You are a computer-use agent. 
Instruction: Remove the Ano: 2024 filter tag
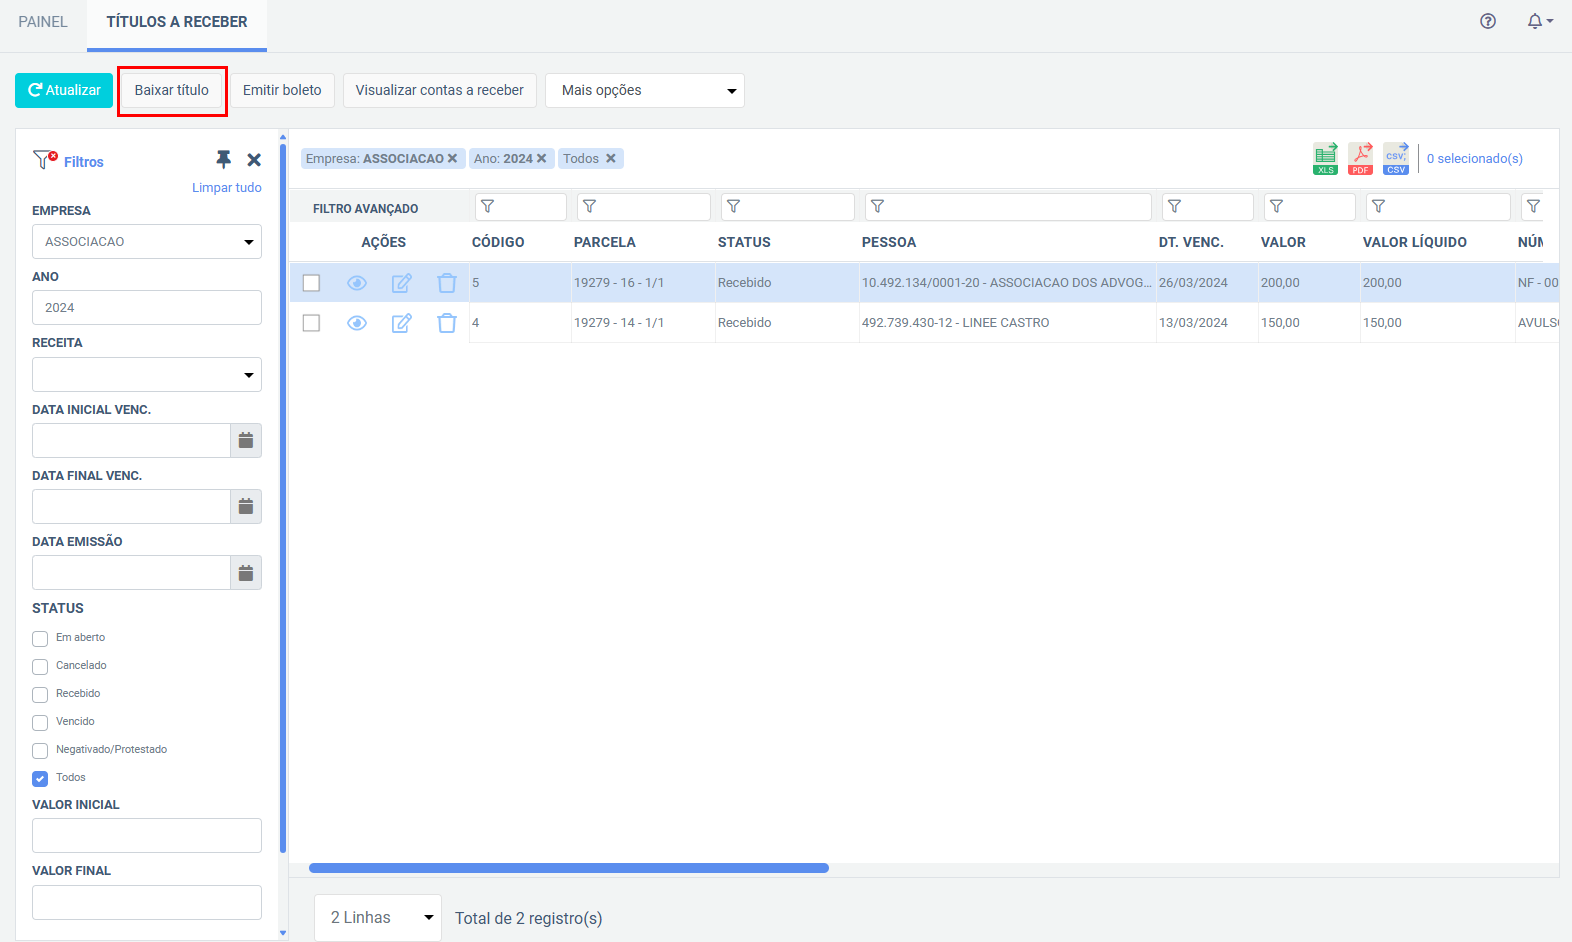click(x=541, y=158)
